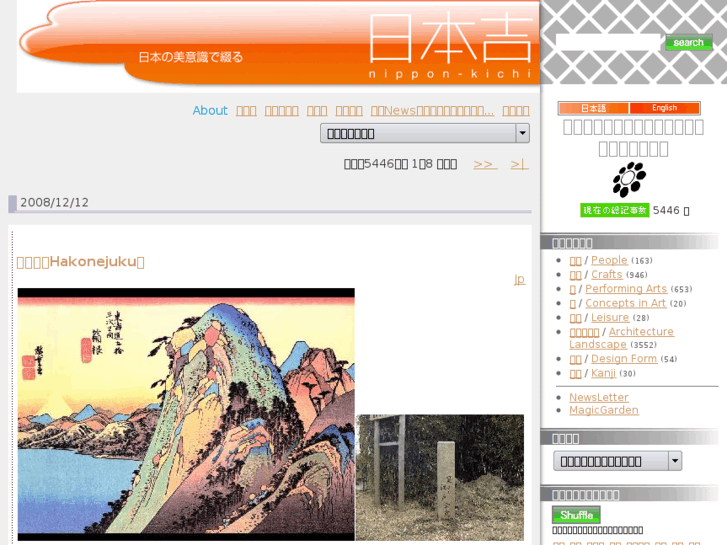Open the MagicGarden link
727x545 pixels.
click(604, 410)
